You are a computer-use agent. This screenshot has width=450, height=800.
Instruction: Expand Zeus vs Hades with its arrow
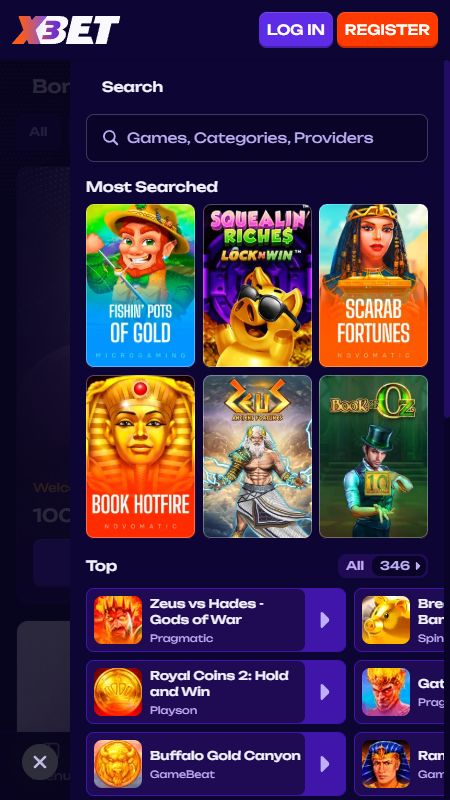325,620
